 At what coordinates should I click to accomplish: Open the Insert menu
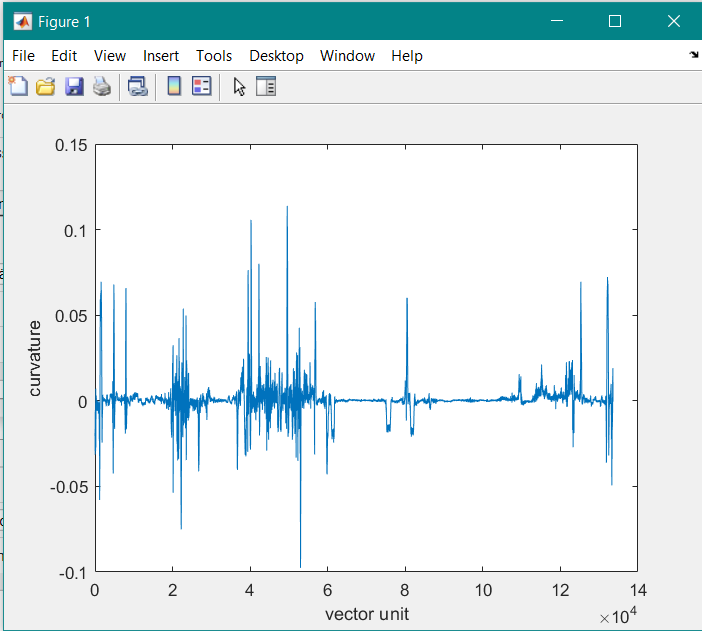tap(161, 56)
